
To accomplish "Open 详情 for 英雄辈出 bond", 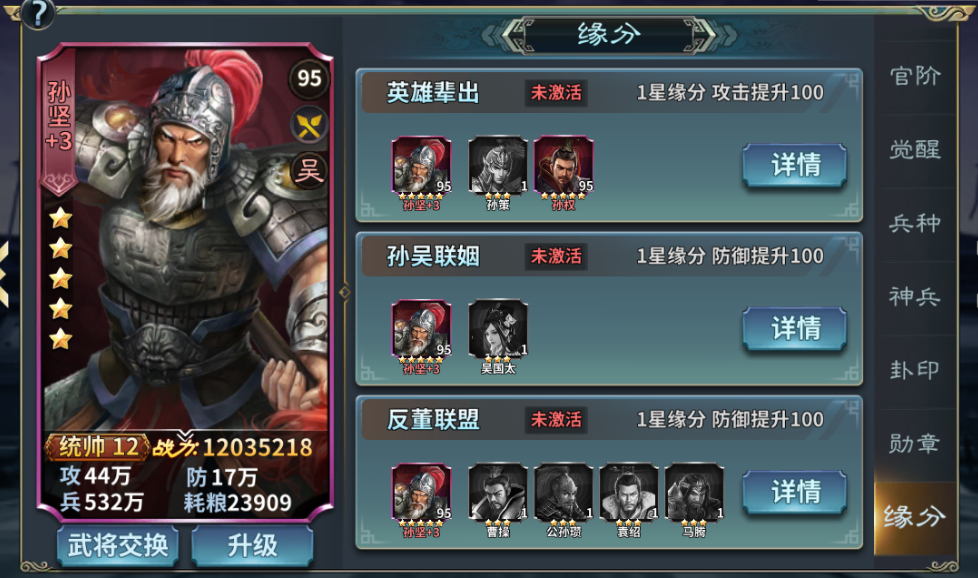I will 795,165.
